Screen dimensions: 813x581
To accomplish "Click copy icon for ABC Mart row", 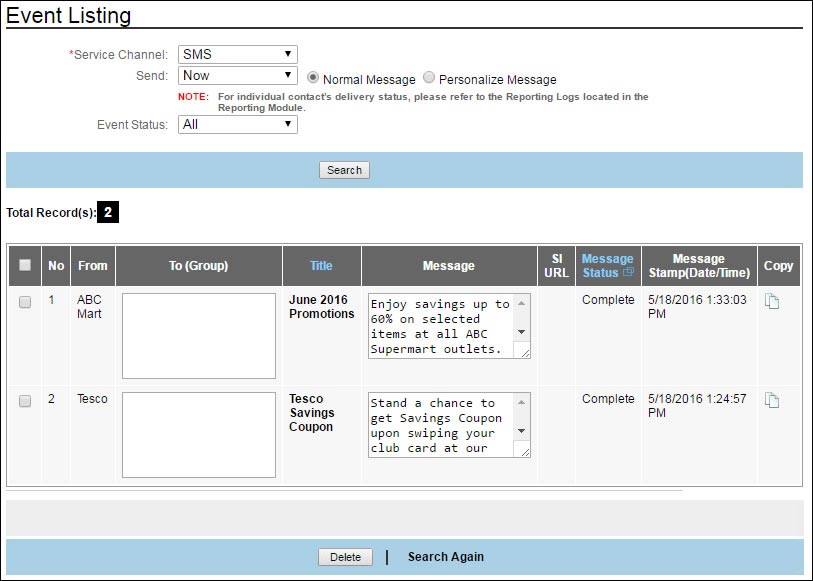I will pyautogui.click(x=772, y=301).
